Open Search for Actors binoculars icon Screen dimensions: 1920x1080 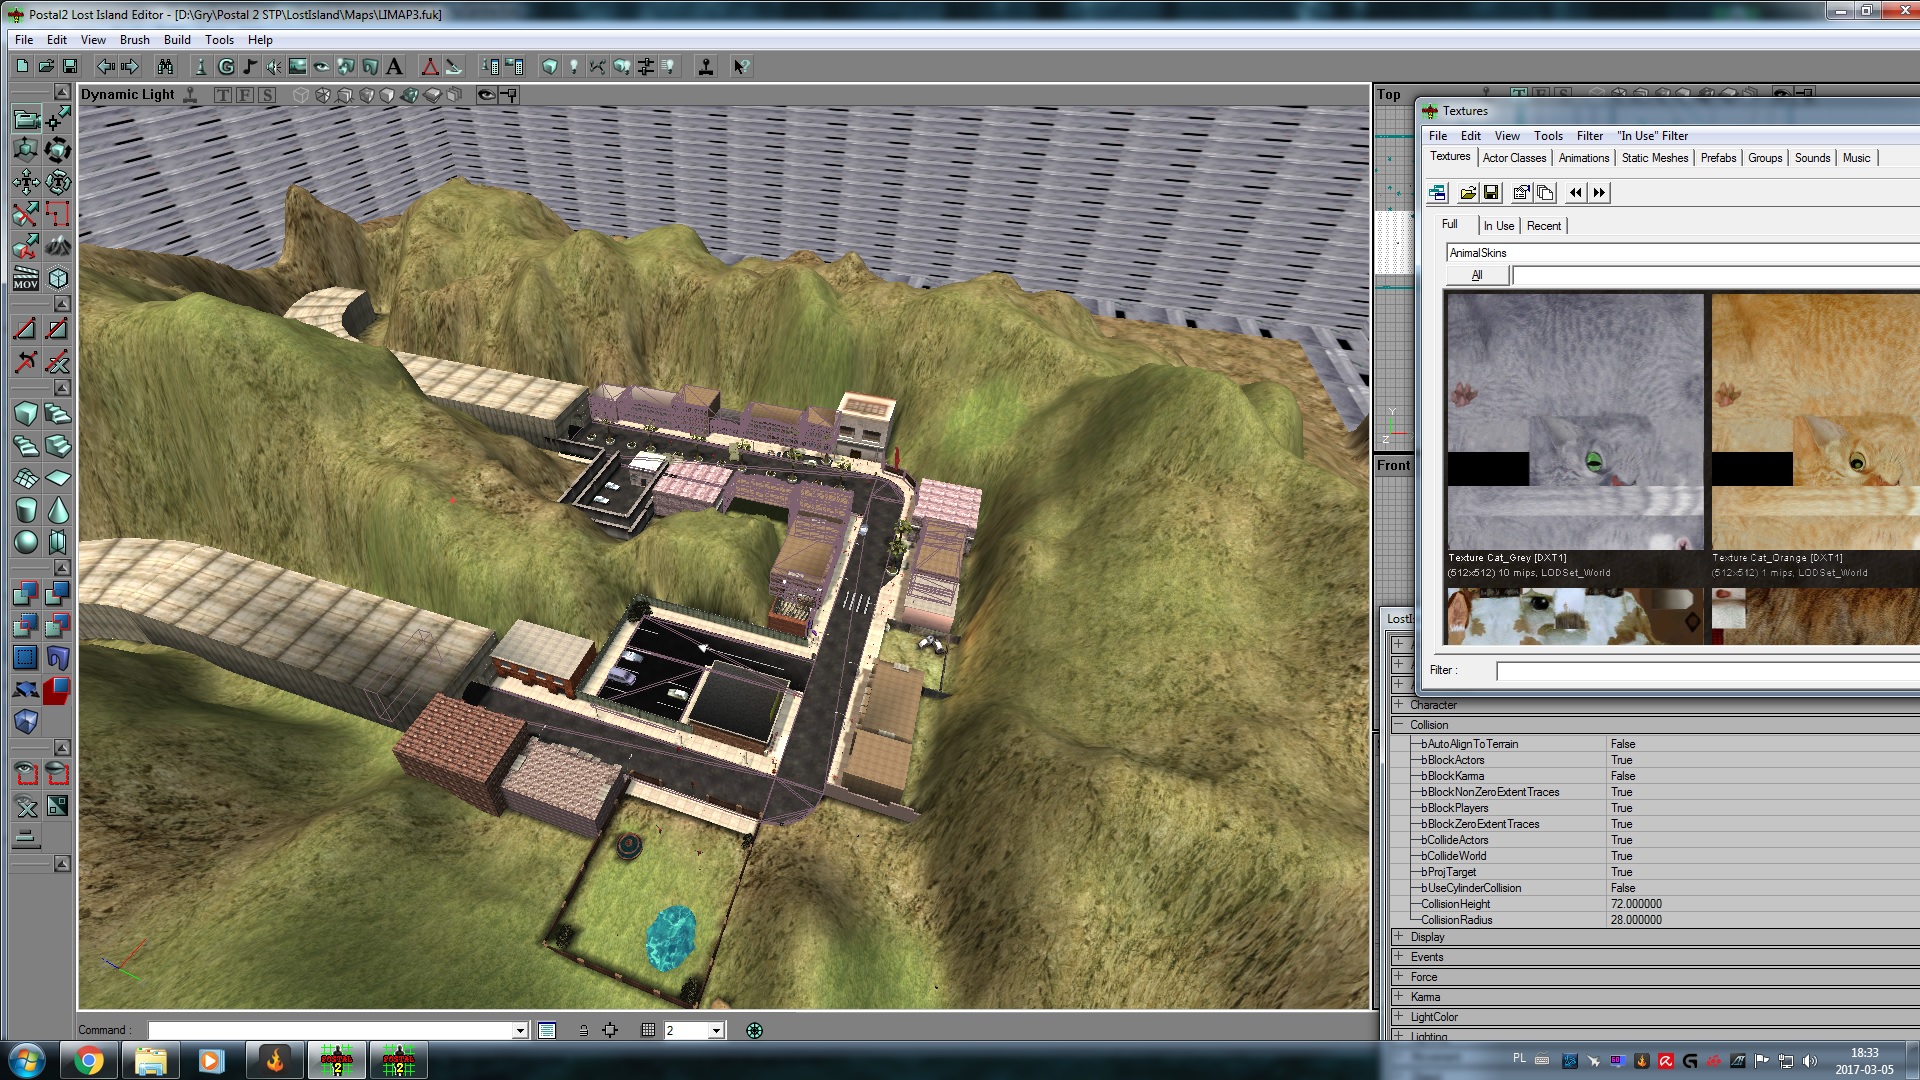[x=165, y=66]
